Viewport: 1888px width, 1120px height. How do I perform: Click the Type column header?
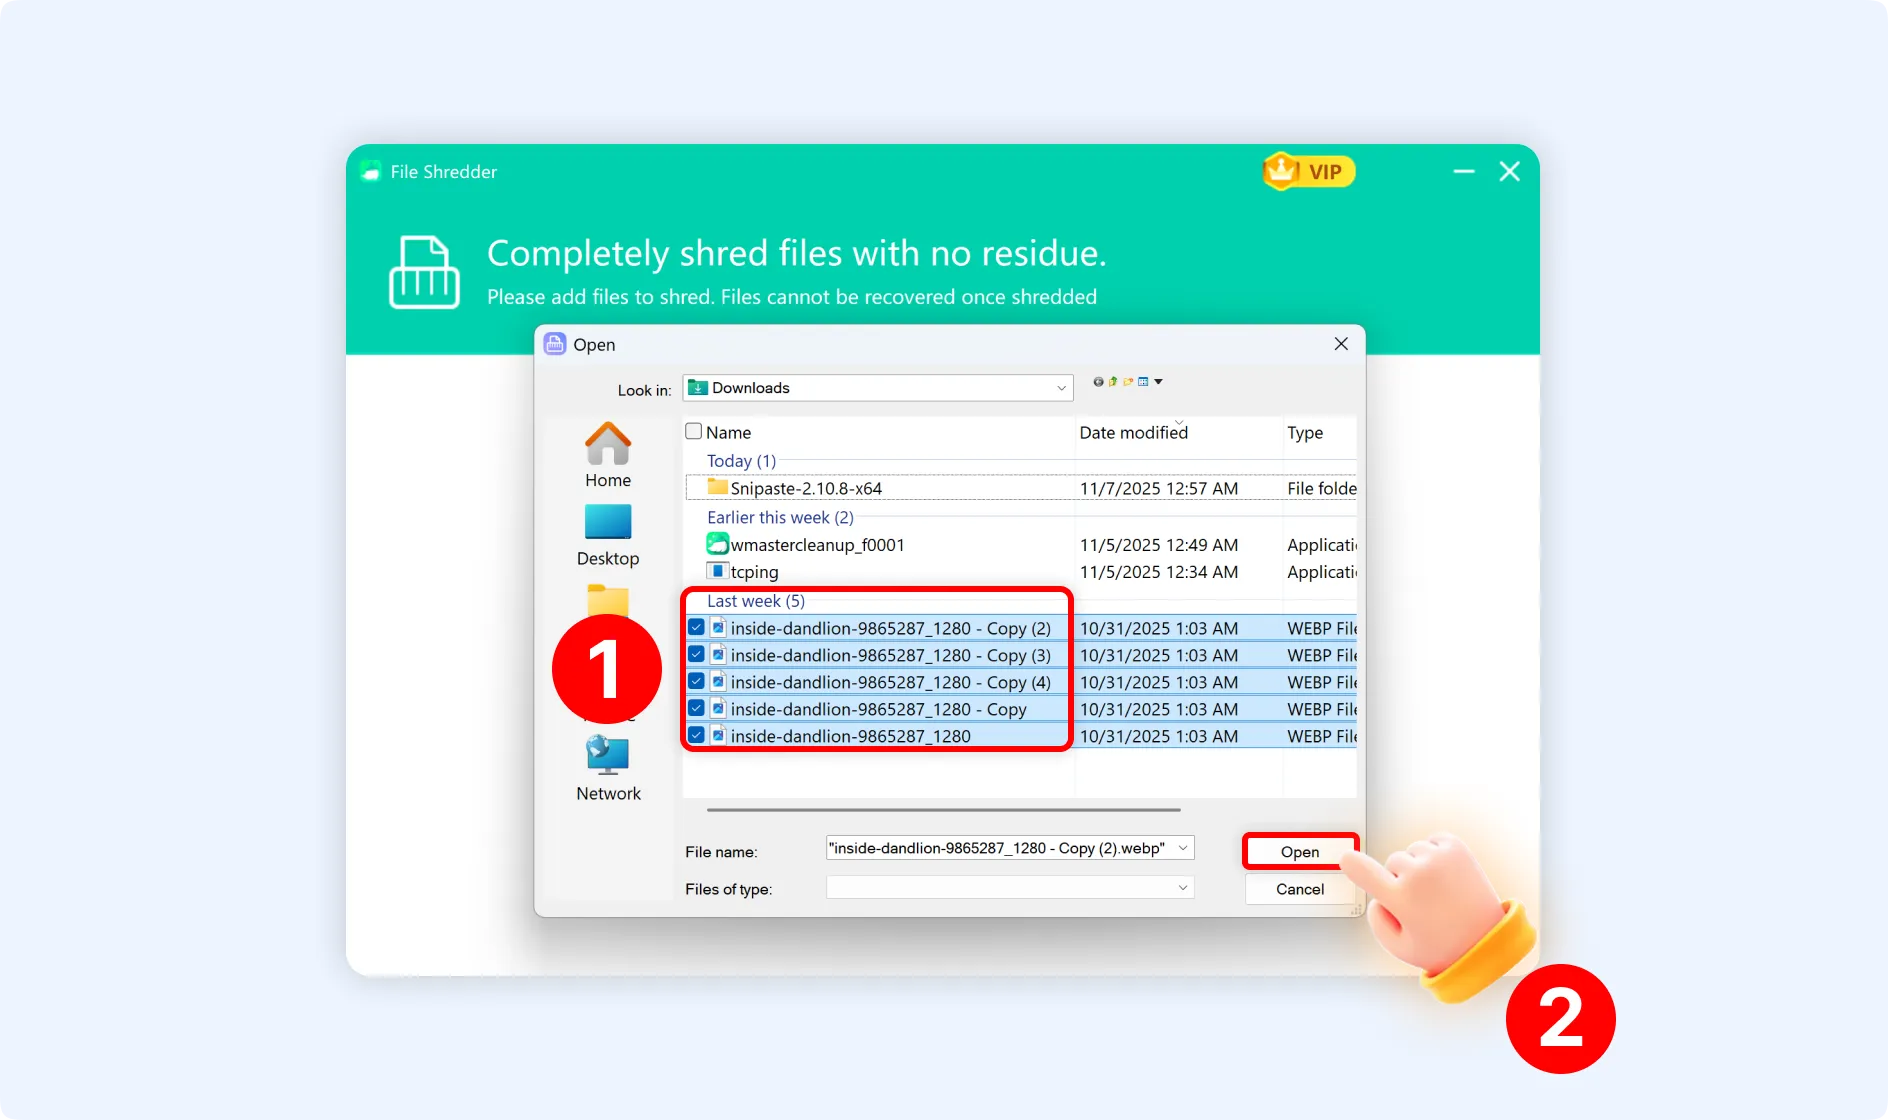(1304, 432)
